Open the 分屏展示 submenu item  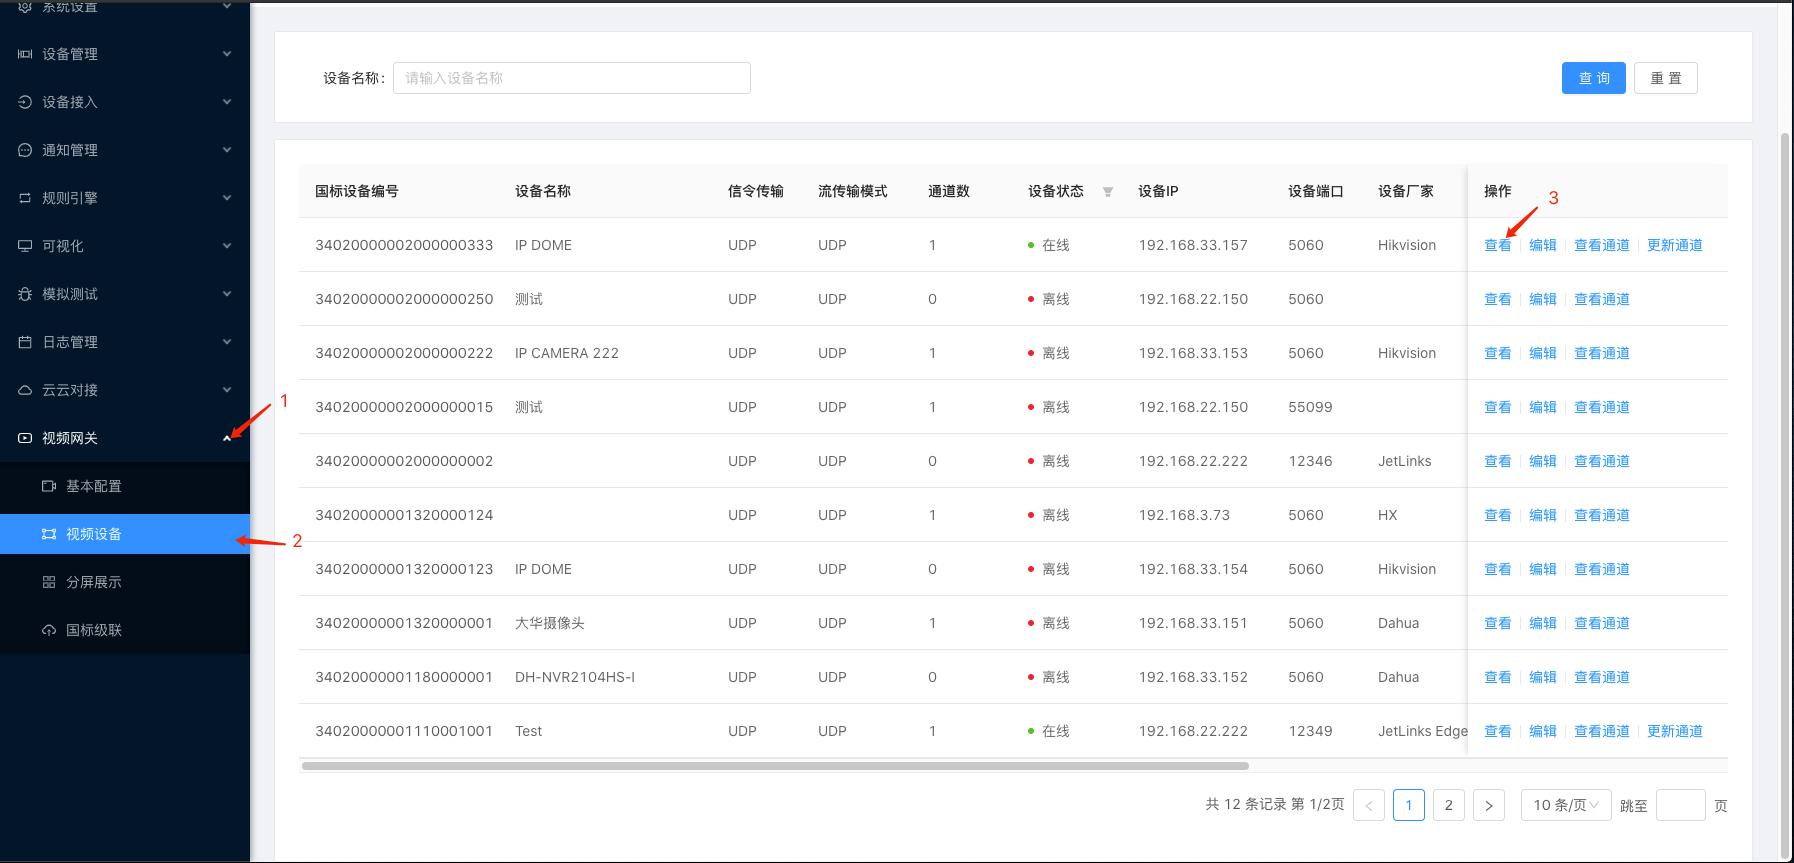click(94, 582)
